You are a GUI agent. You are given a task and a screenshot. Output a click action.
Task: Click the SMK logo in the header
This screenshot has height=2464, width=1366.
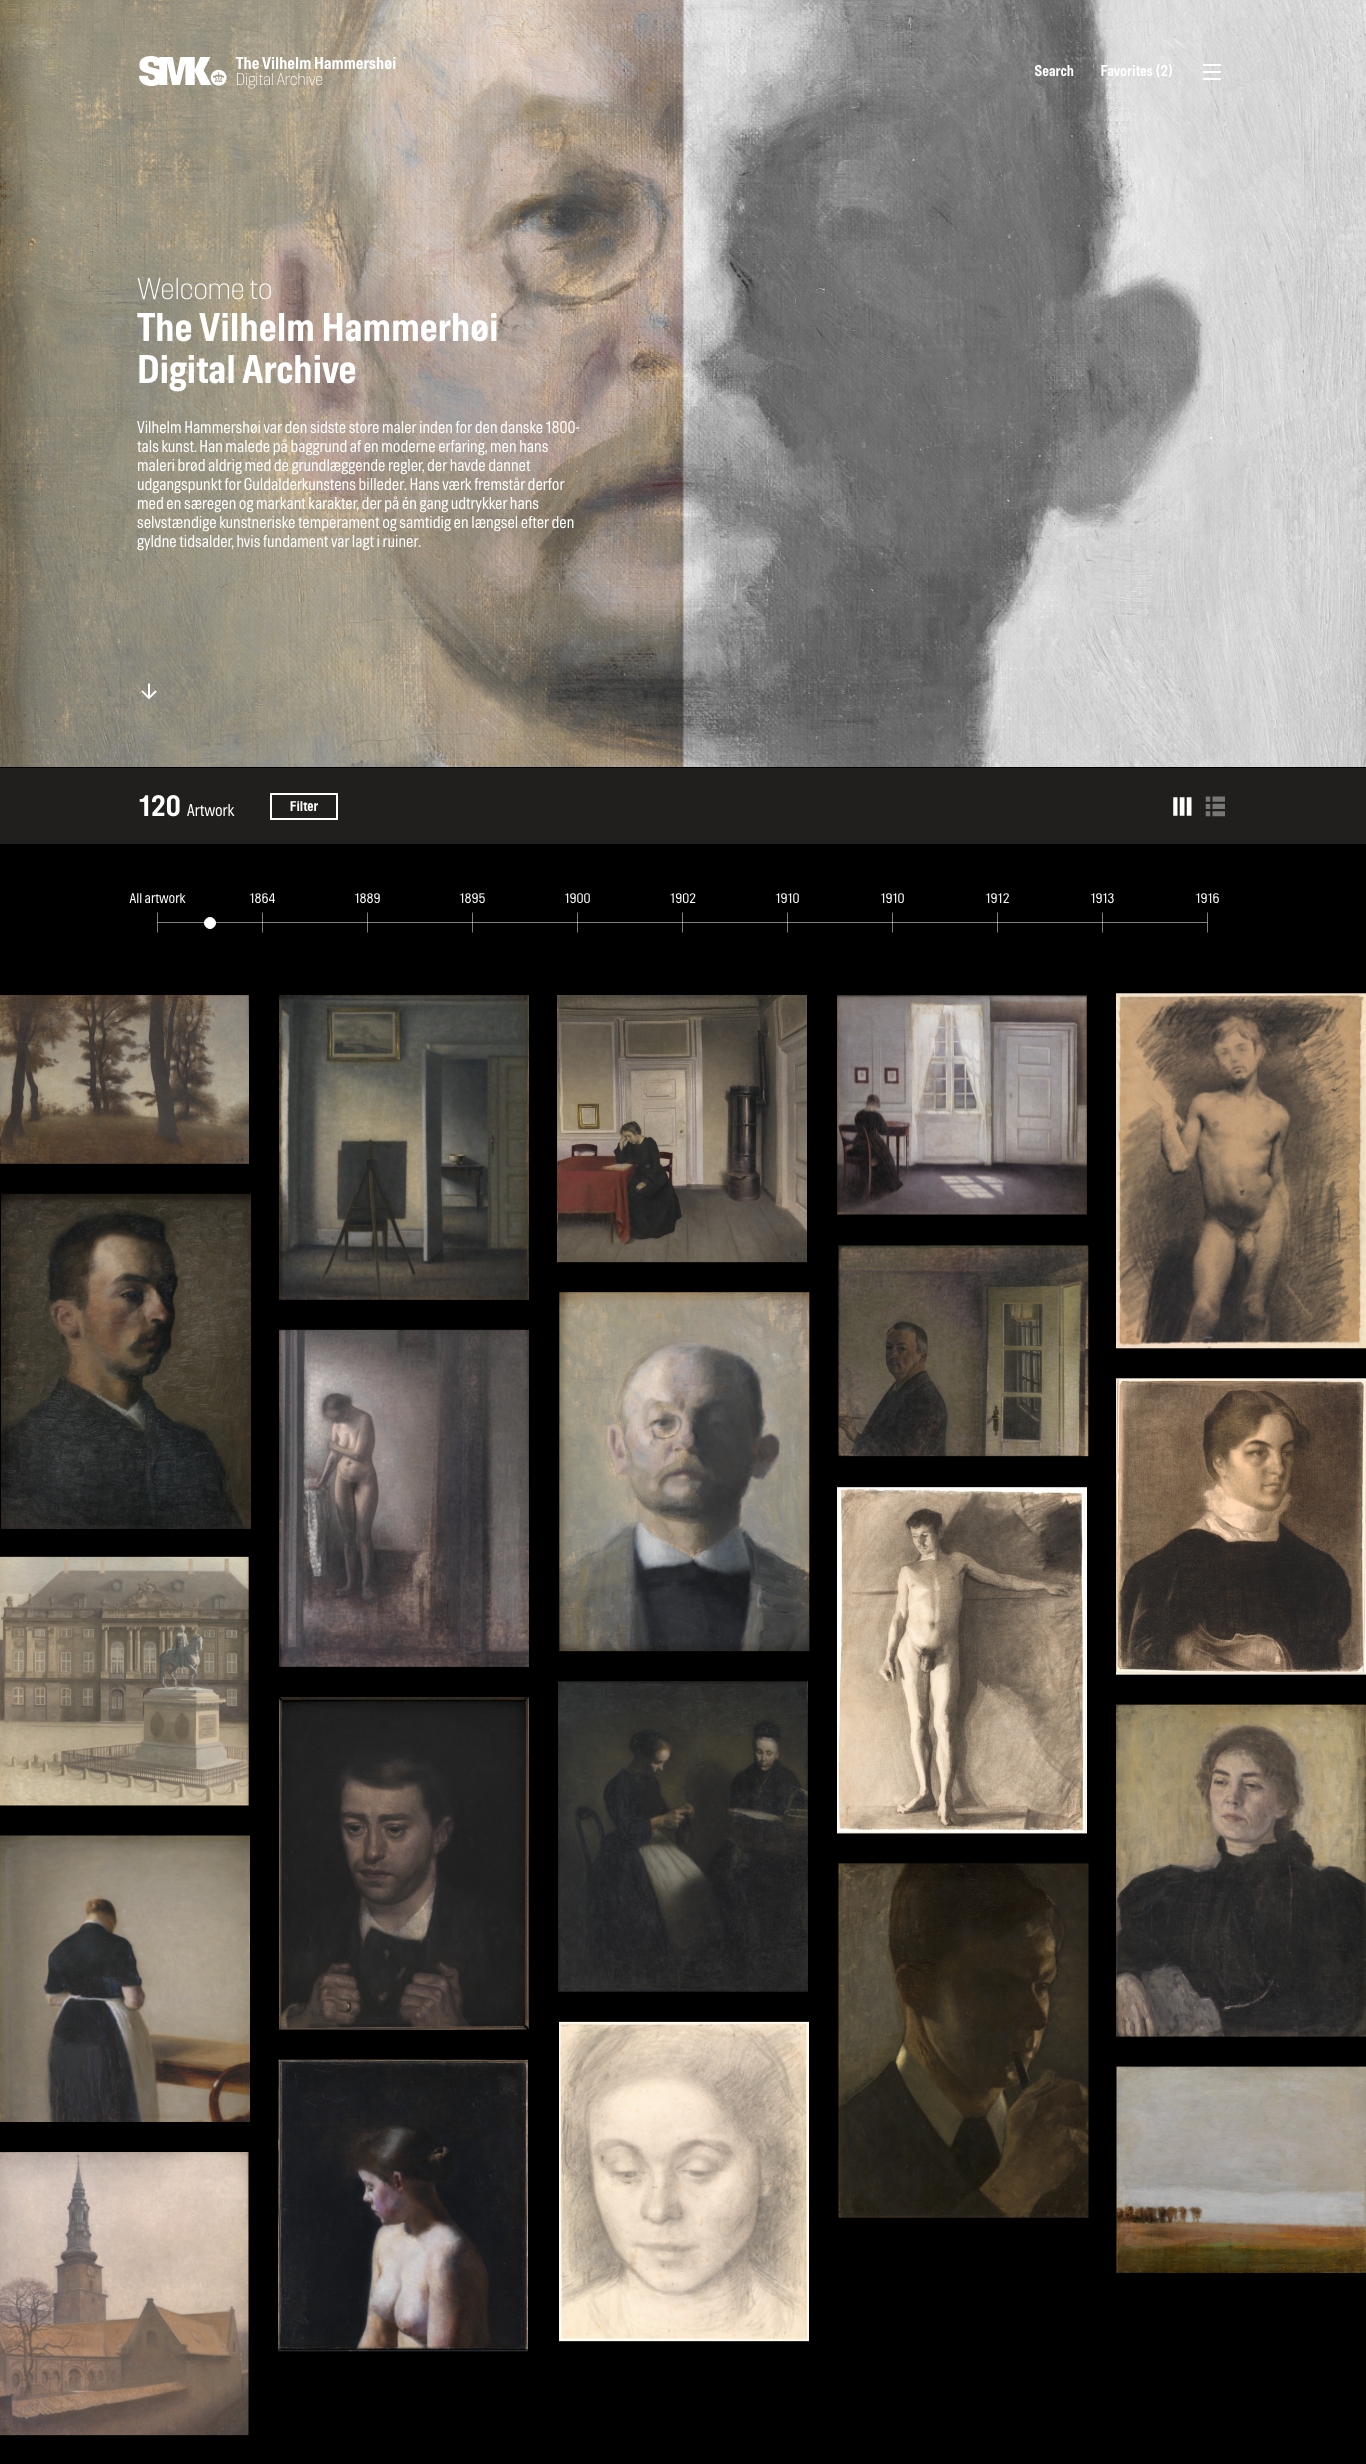click(x=182, y=71)
